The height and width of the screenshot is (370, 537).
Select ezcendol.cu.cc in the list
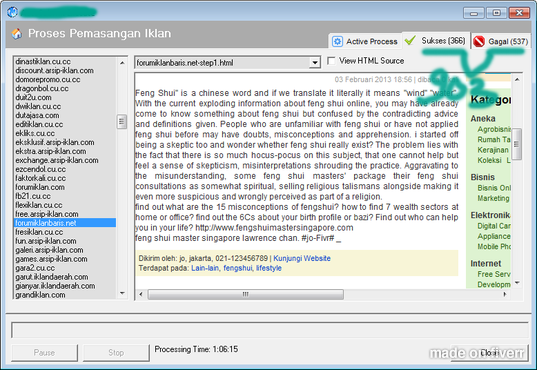coord(65,169)
